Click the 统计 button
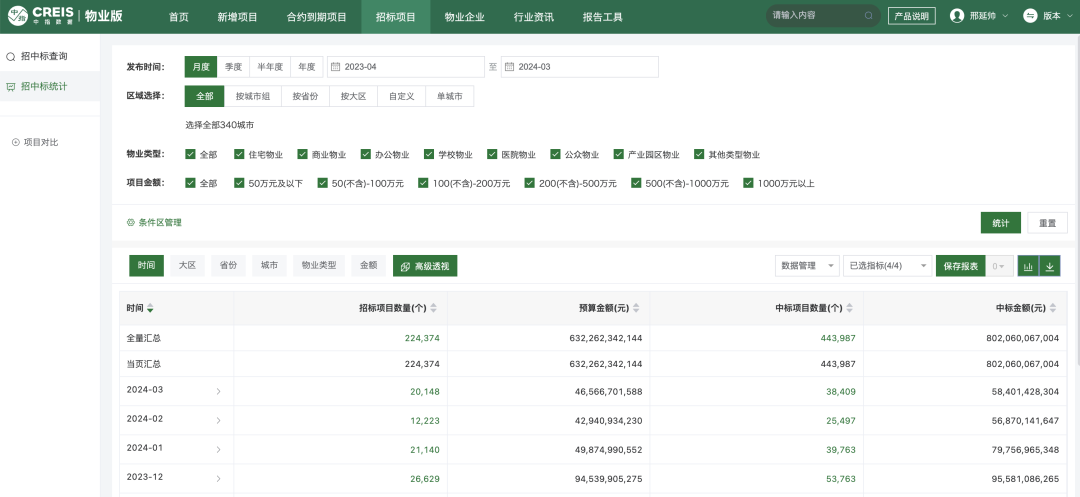 tap(1000, 223)
